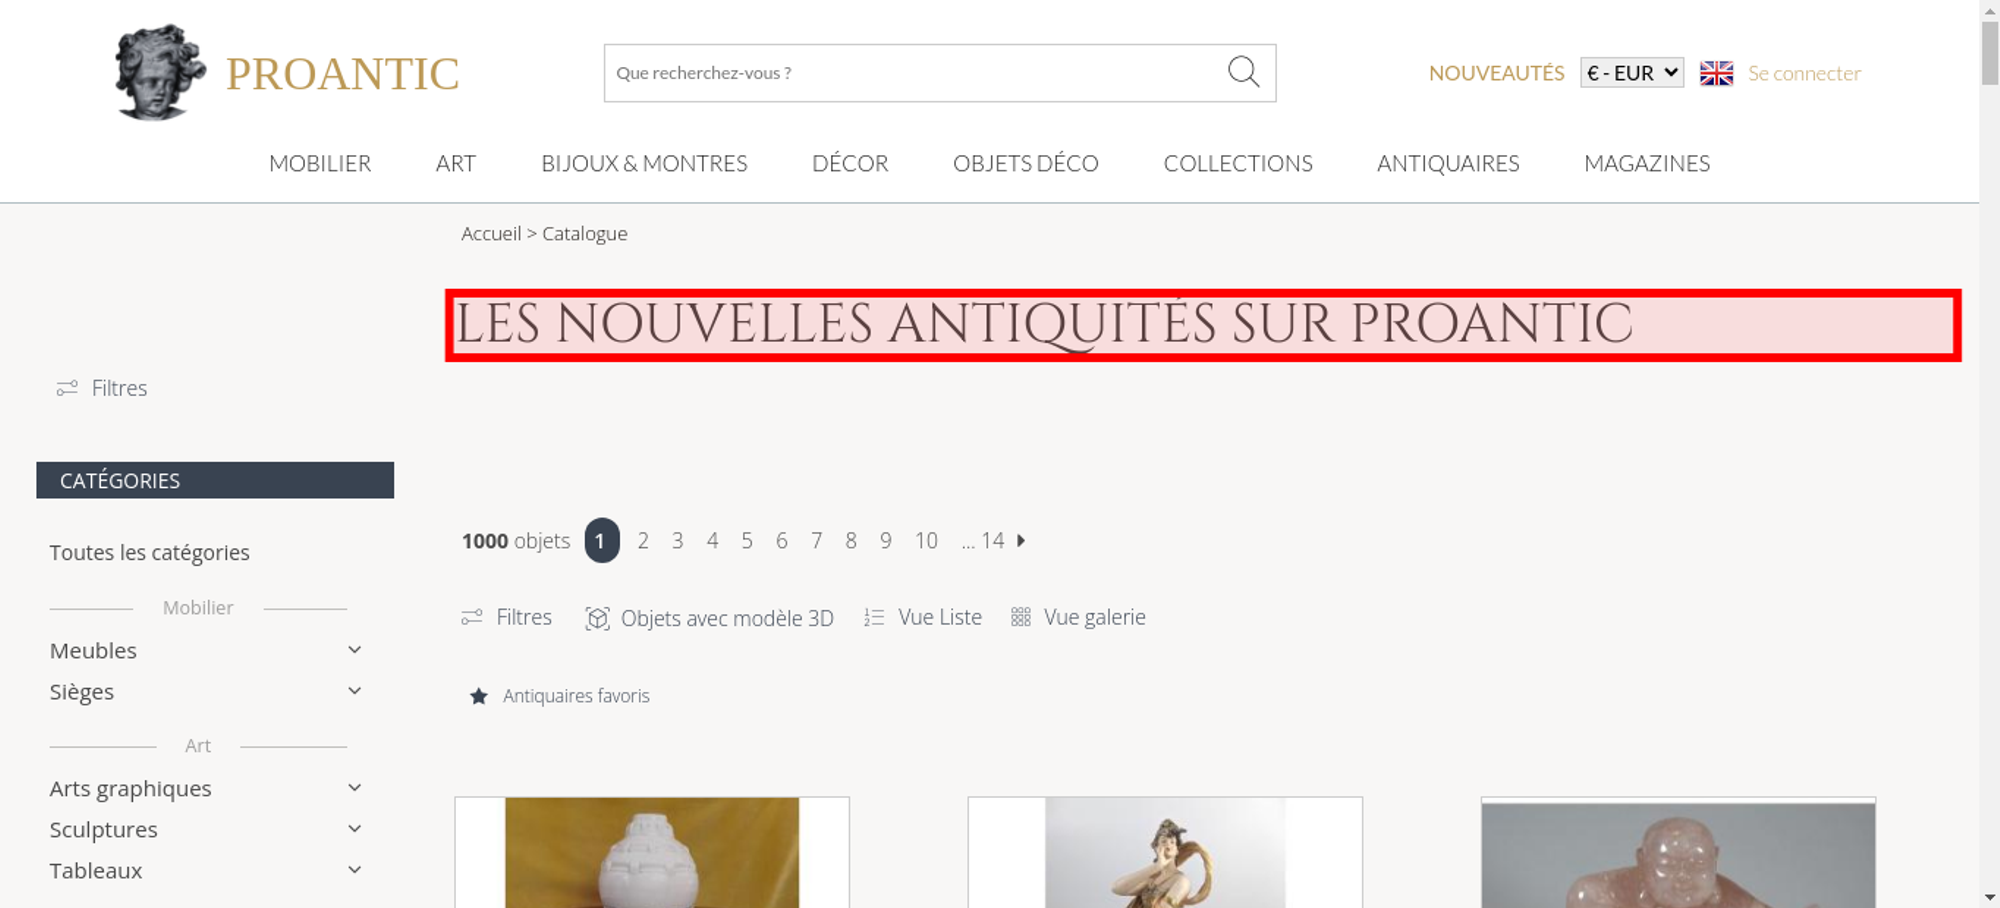Focus the 'Que recherchez-vous ?' search field
The image size is (2000, 908).
coord(915,73)
